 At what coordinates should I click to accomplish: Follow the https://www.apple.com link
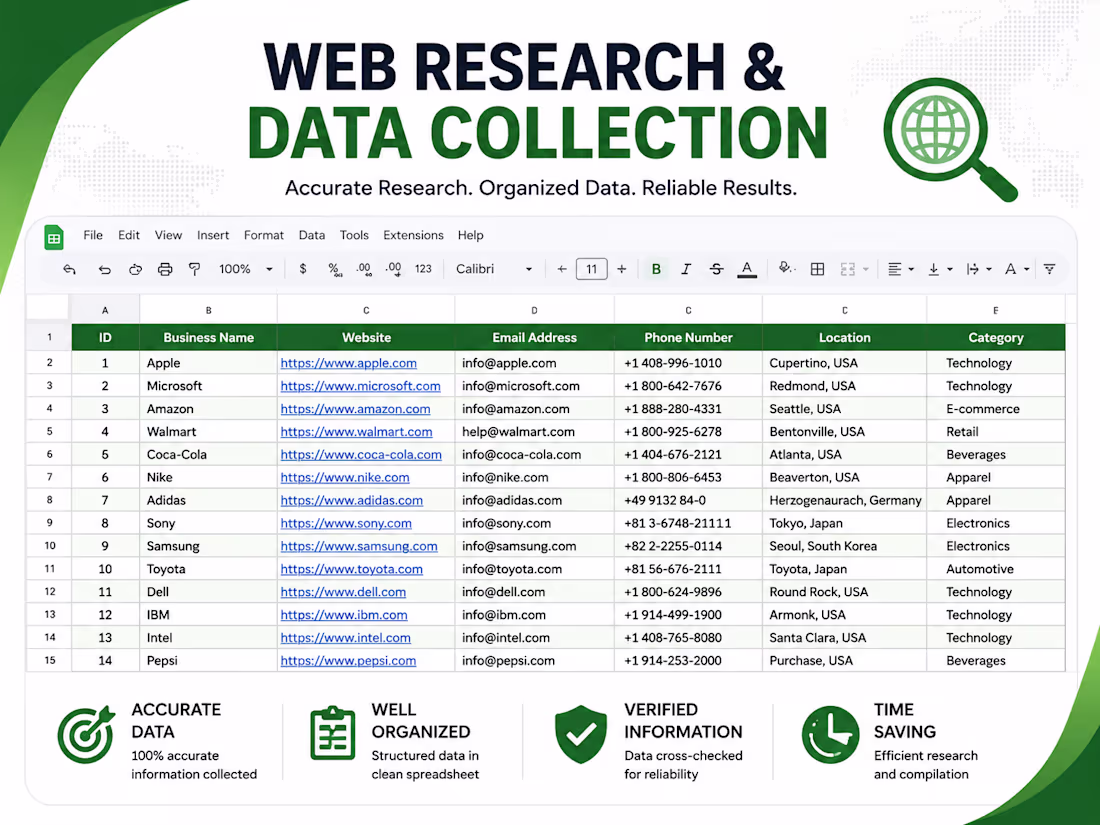pyautogui.click(x=349, y=363)
